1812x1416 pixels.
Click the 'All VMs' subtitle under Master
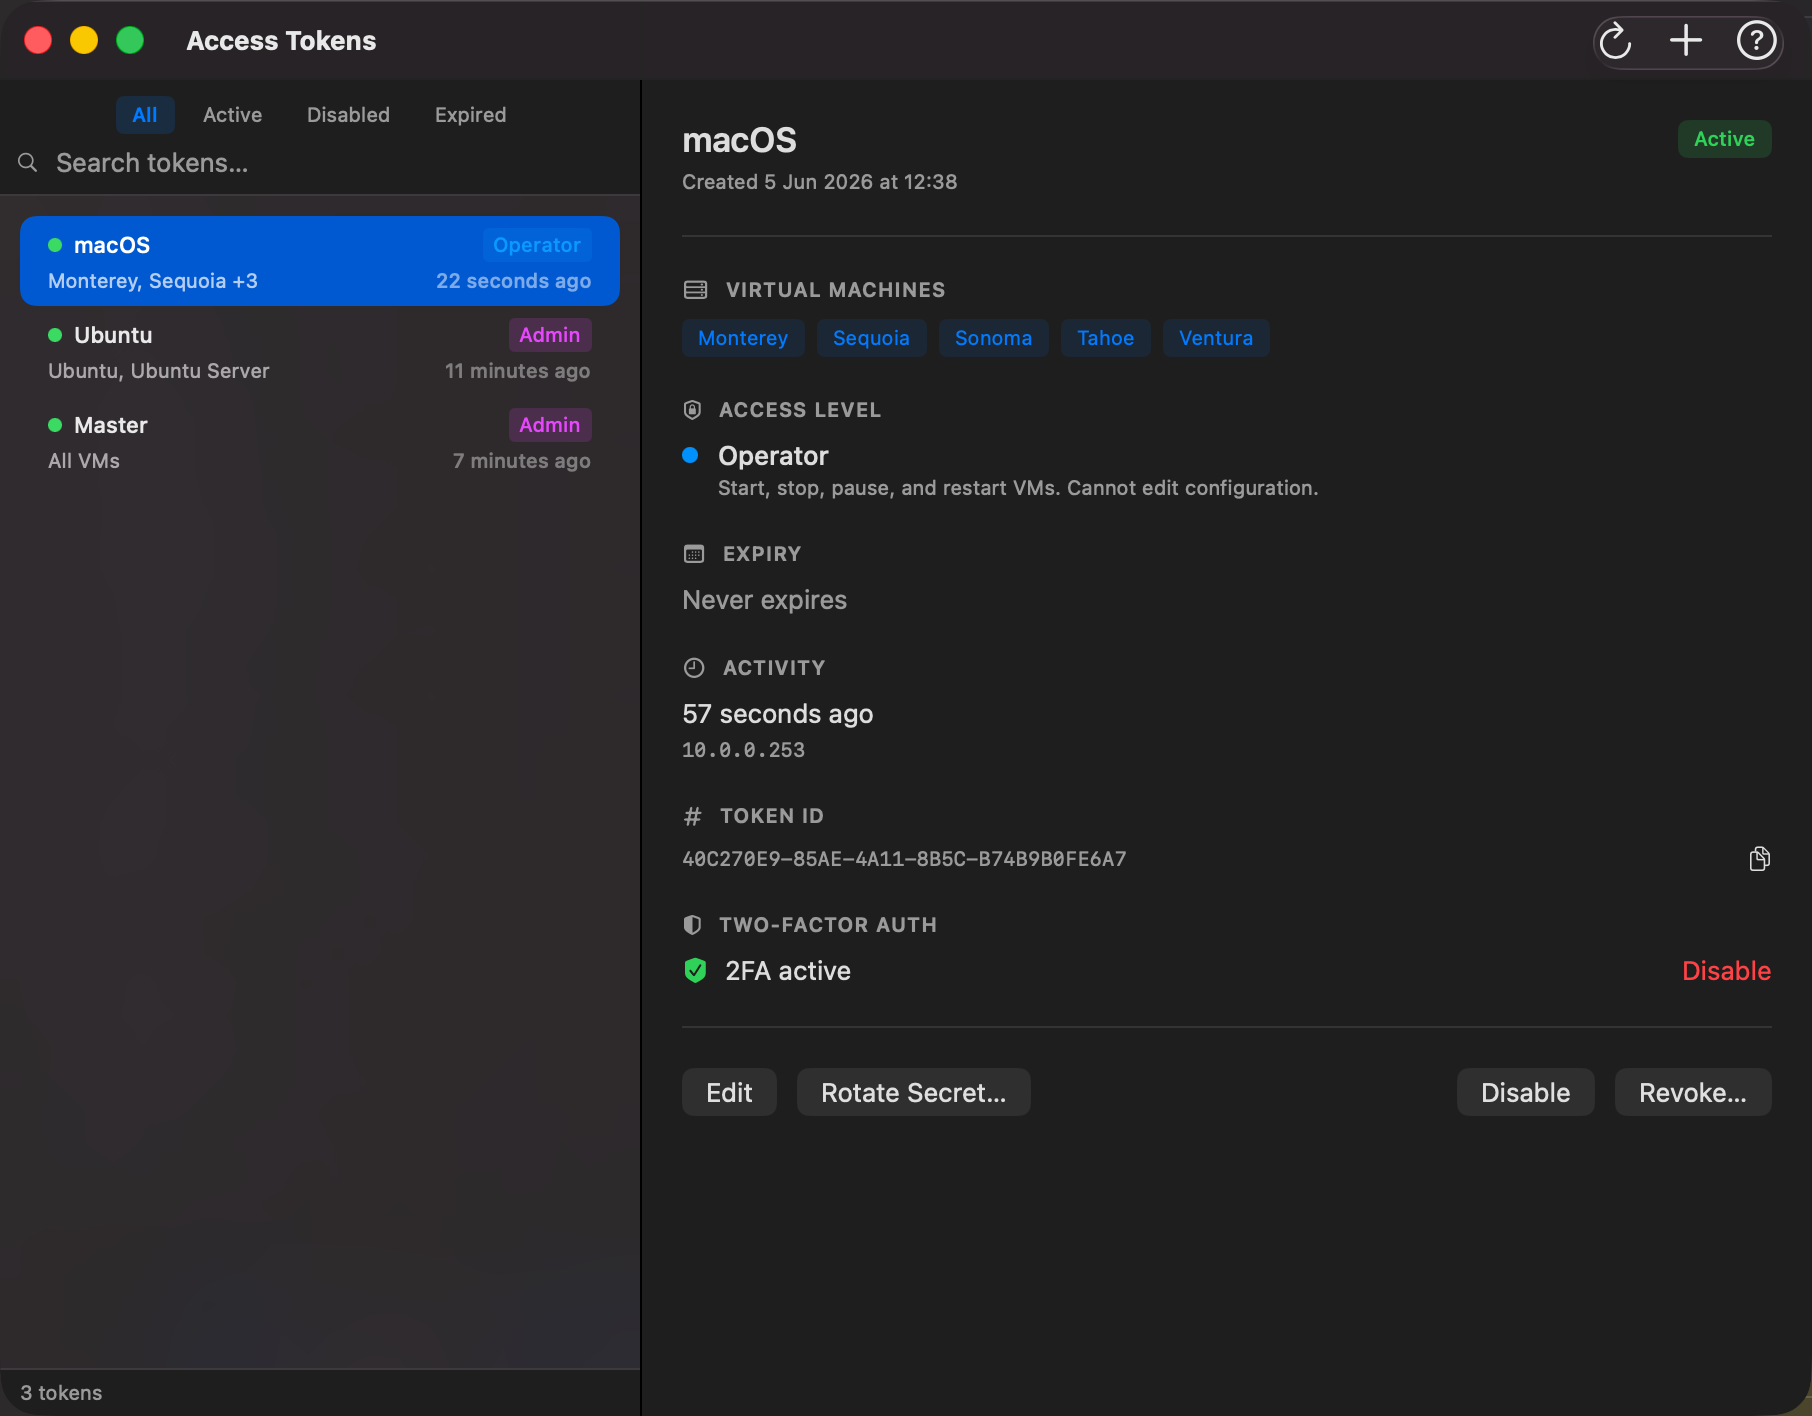(x=84, y=461)
